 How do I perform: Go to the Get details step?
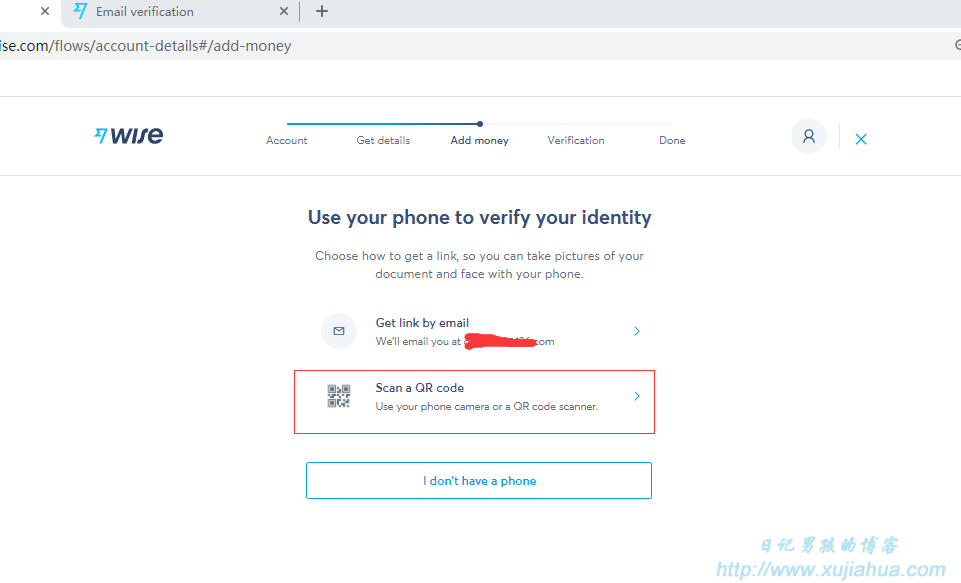pyautogui.click(x=383, y=140)
